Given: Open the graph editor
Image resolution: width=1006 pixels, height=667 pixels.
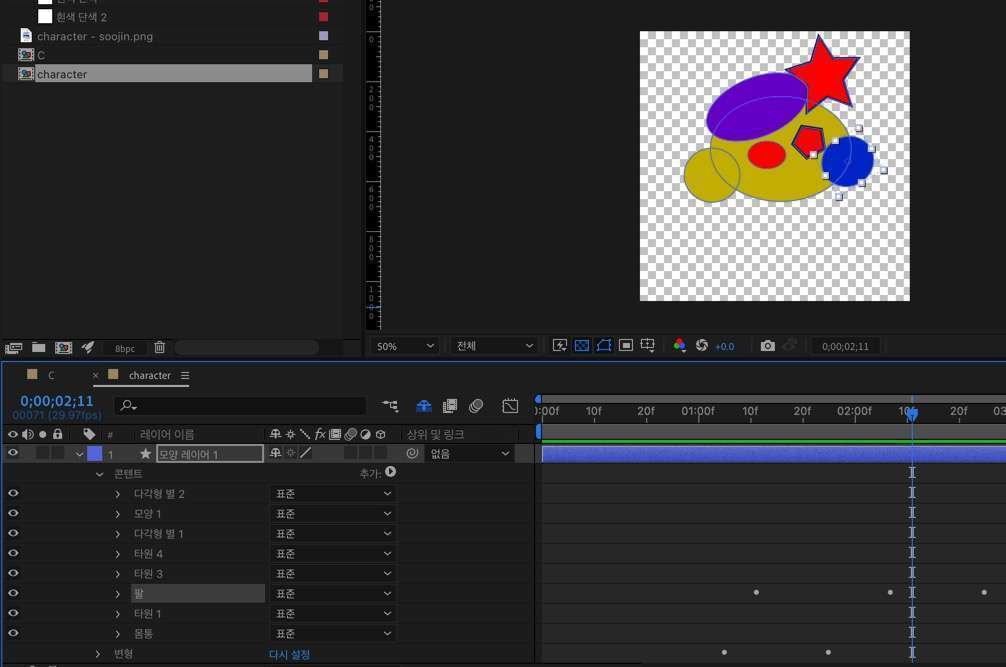Looking at the screenshot, I should point(510,406).
